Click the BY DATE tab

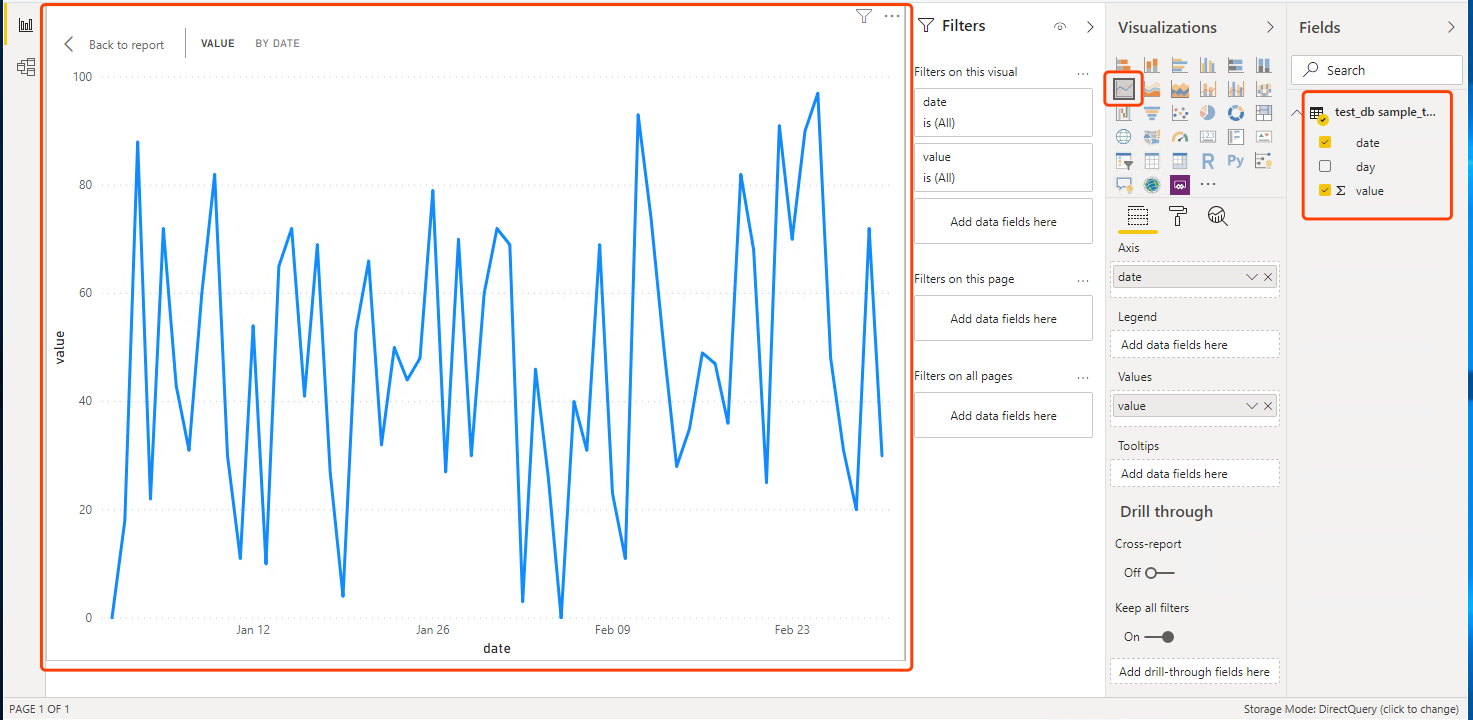277,44
